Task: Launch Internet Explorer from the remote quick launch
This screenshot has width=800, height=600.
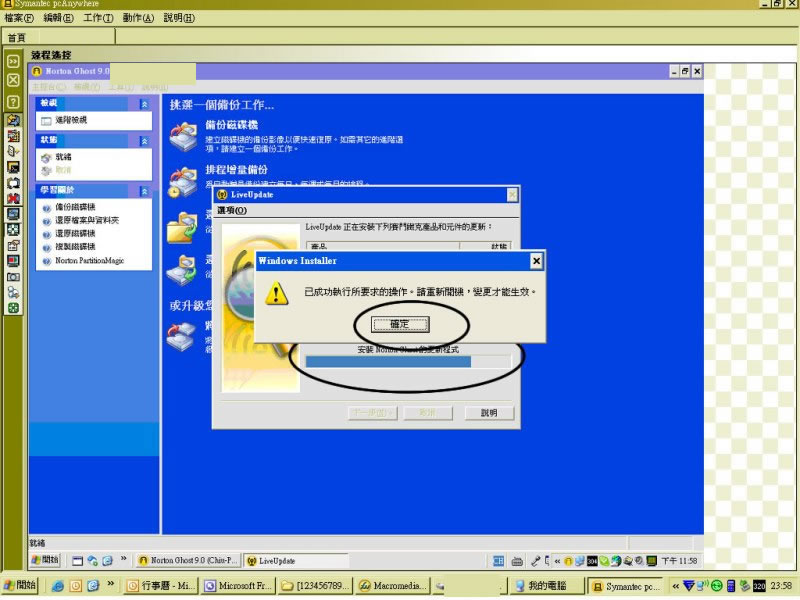Action: [107, 561]
